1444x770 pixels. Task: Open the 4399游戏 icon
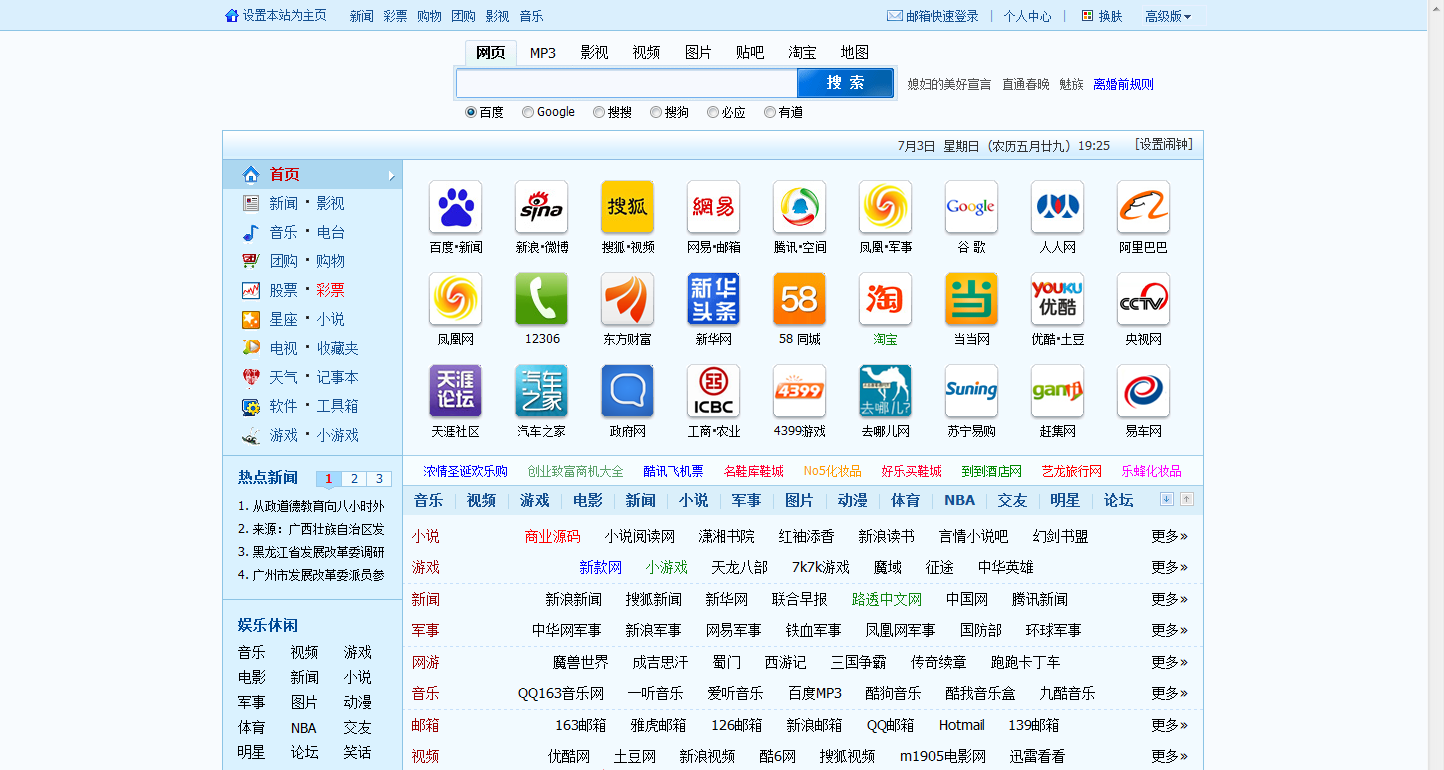pos(799,391)
